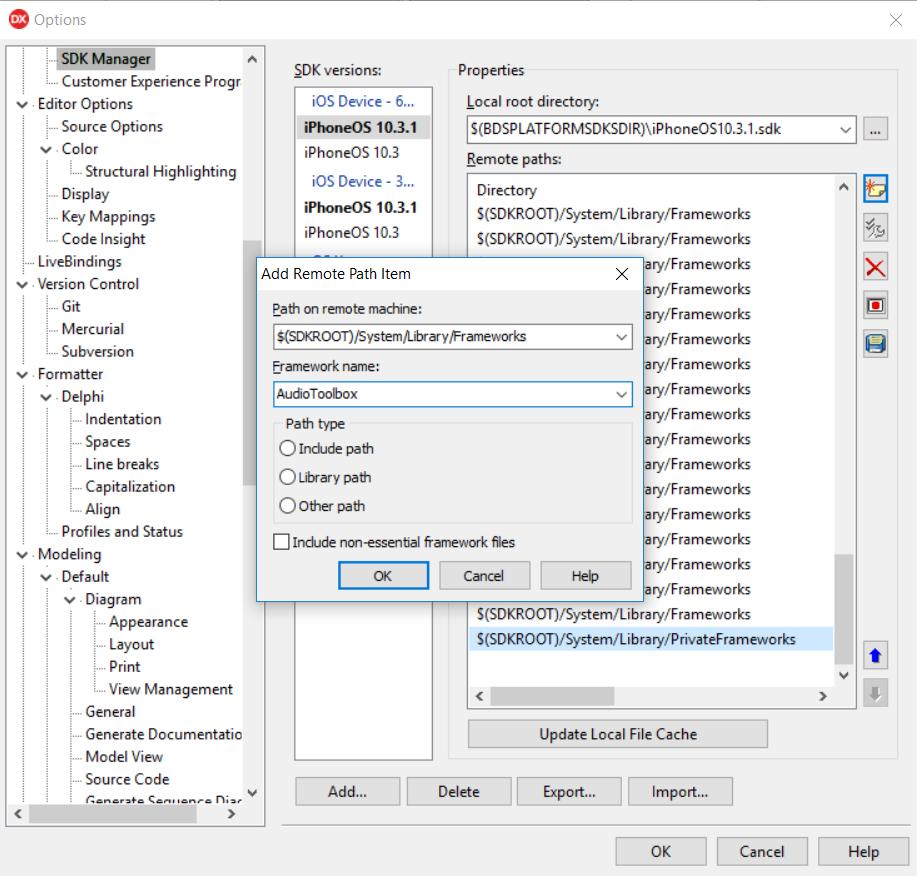Click the add new remote path icon
Viewport: 917px width, 876px height.
click(x=875, y=189)
